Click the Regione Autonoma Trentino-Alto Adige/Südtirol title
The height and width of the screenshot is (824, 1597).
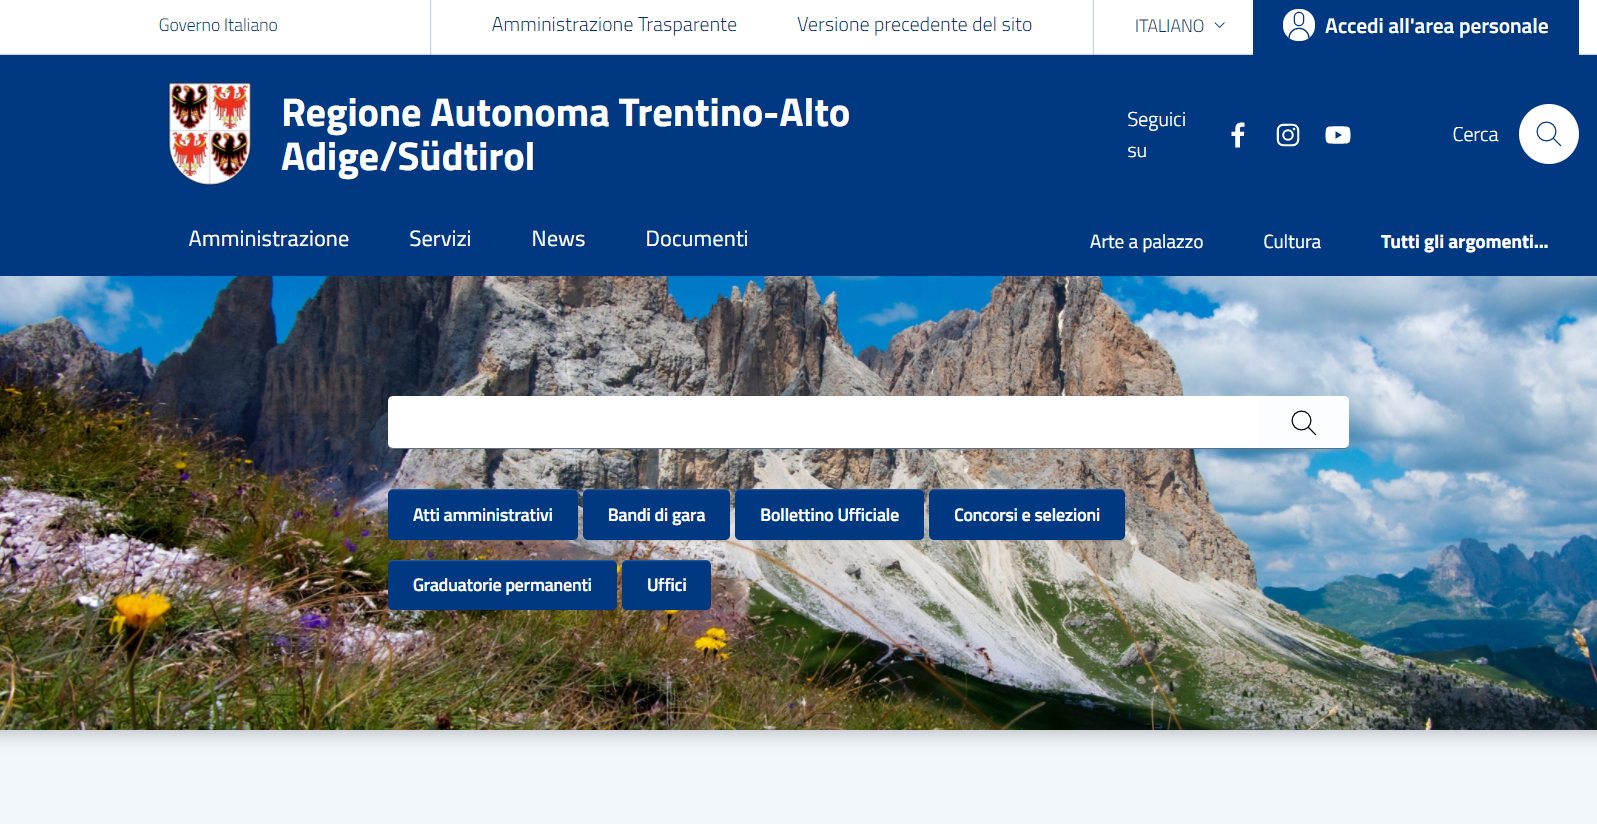point(565,134)
